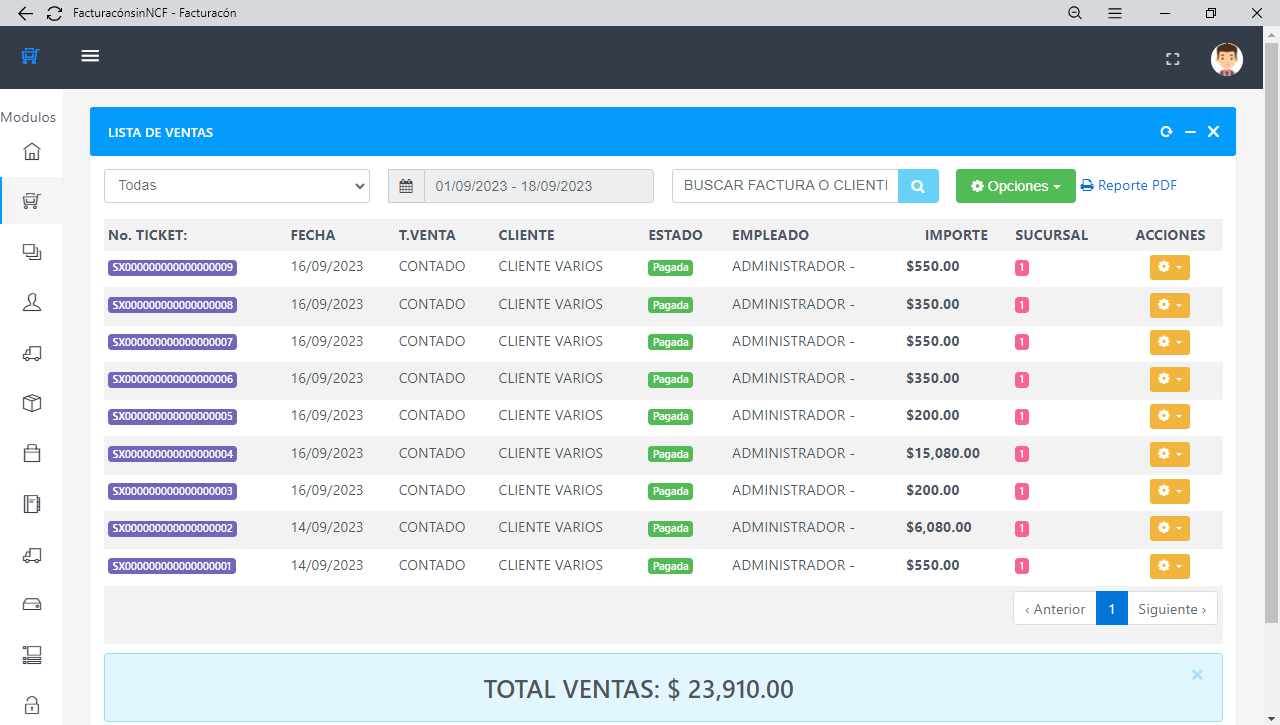Click the date range field

point(538,186)
